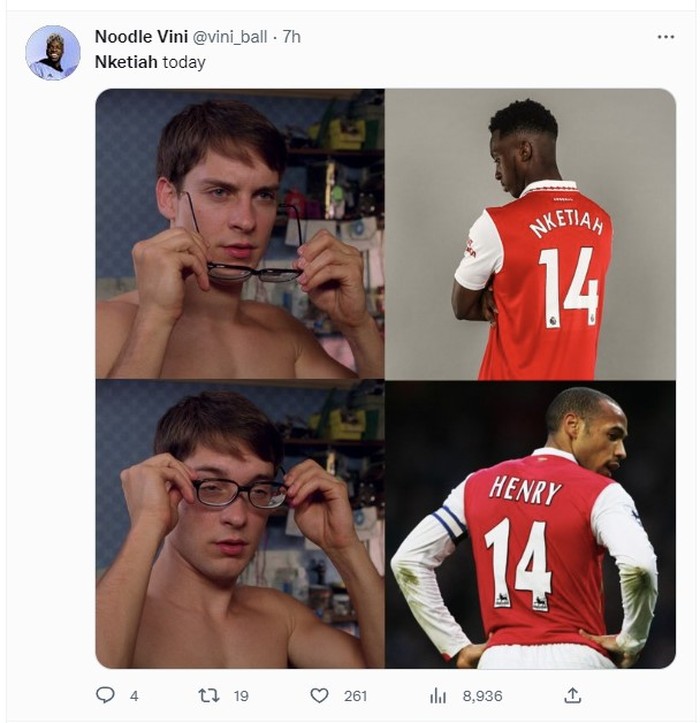
Task: Click the word "today" in the tweet text
Action: (x=184, y=62)
